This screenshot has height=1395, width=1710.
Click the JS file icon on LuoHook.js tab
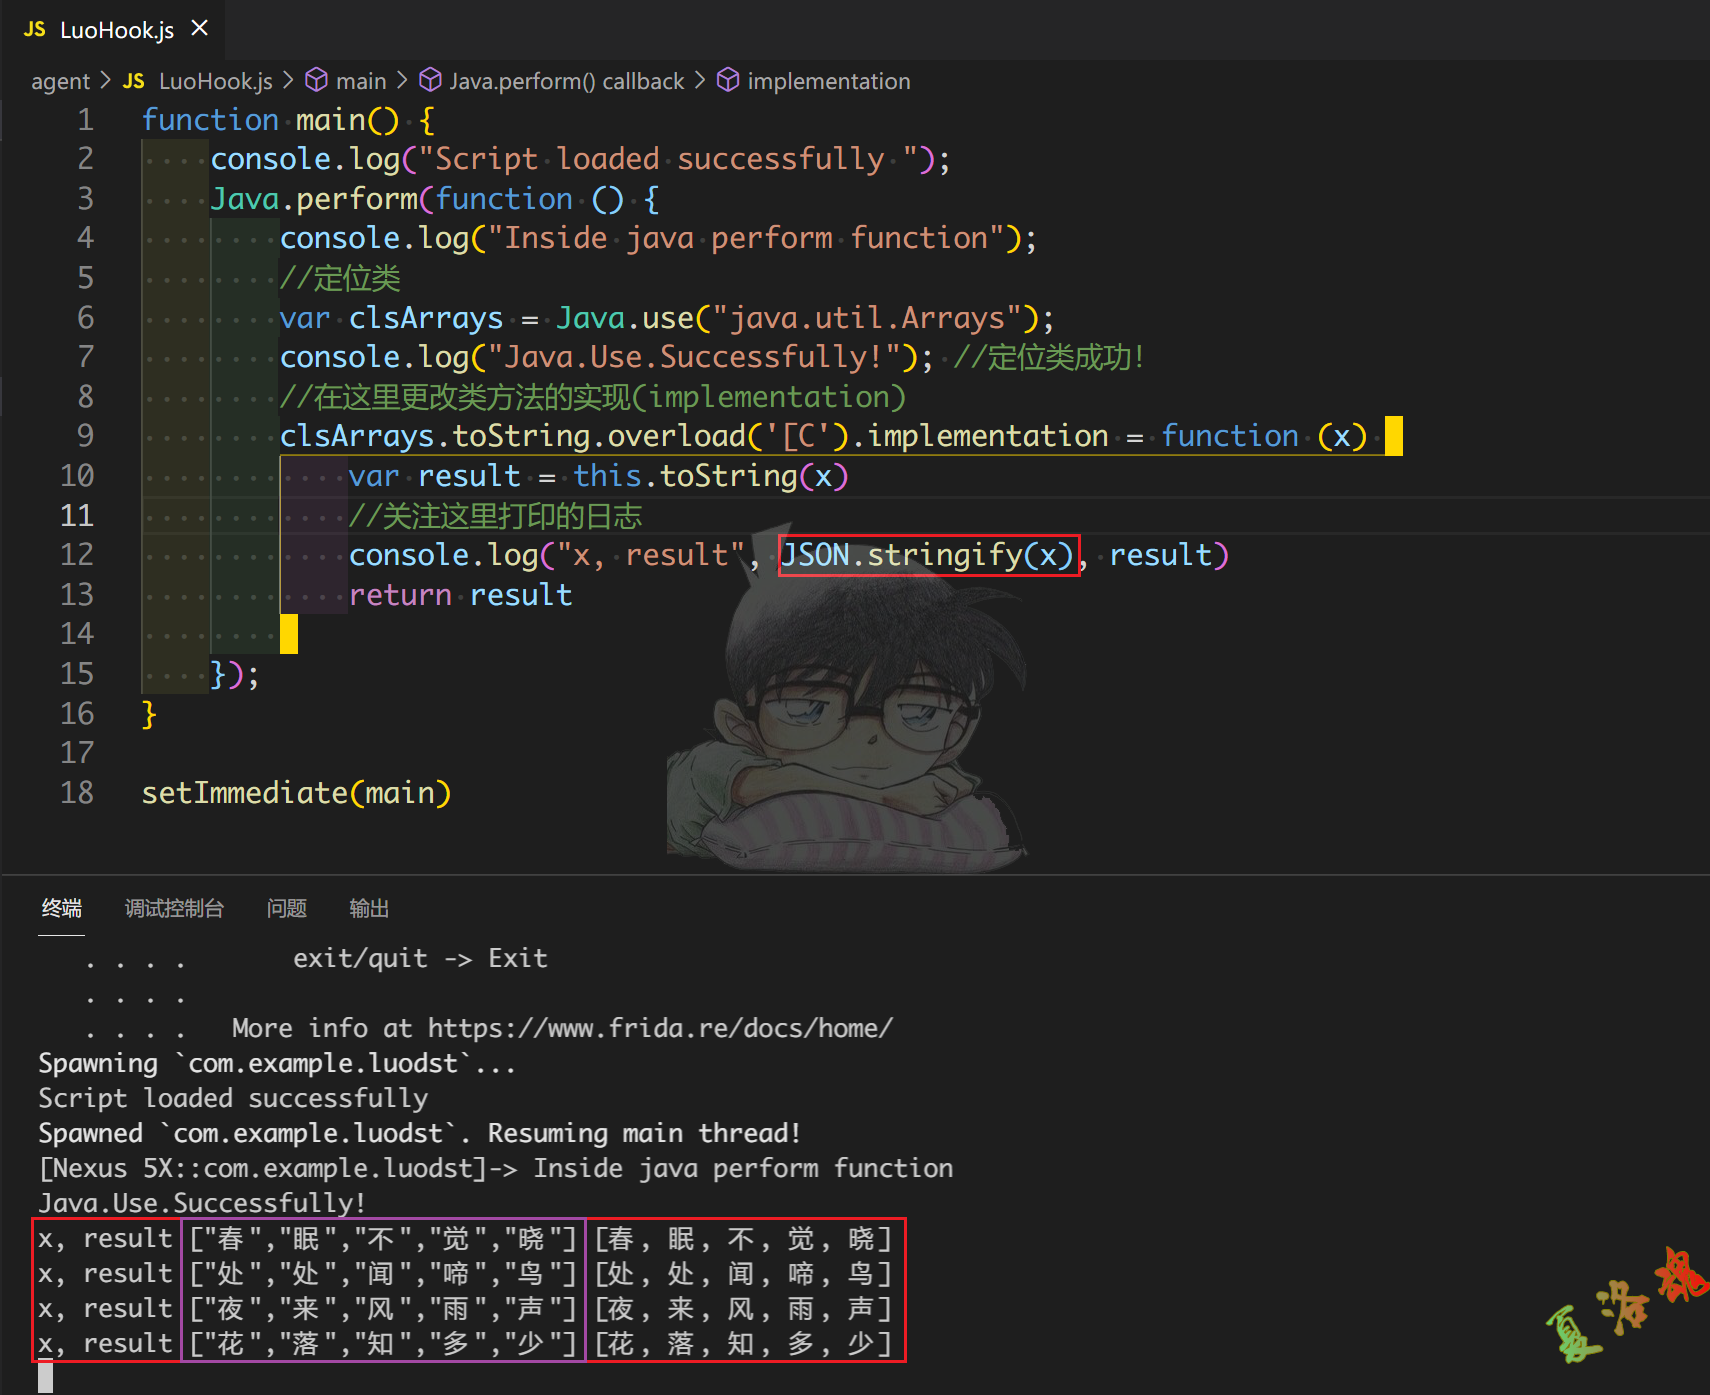(34, 29)
